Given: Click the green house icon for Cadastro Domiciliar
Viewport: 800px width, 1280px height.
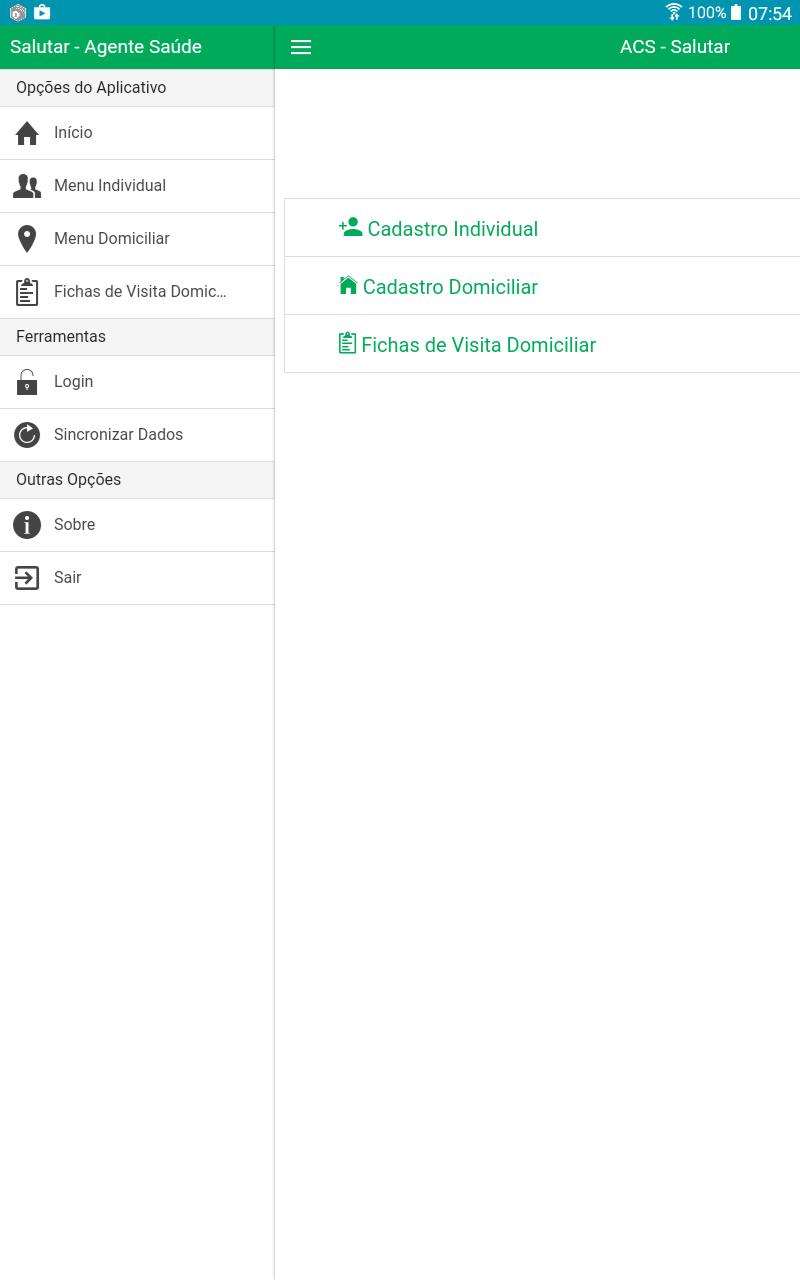Looking at the screenshot, I should coord(348,285).
